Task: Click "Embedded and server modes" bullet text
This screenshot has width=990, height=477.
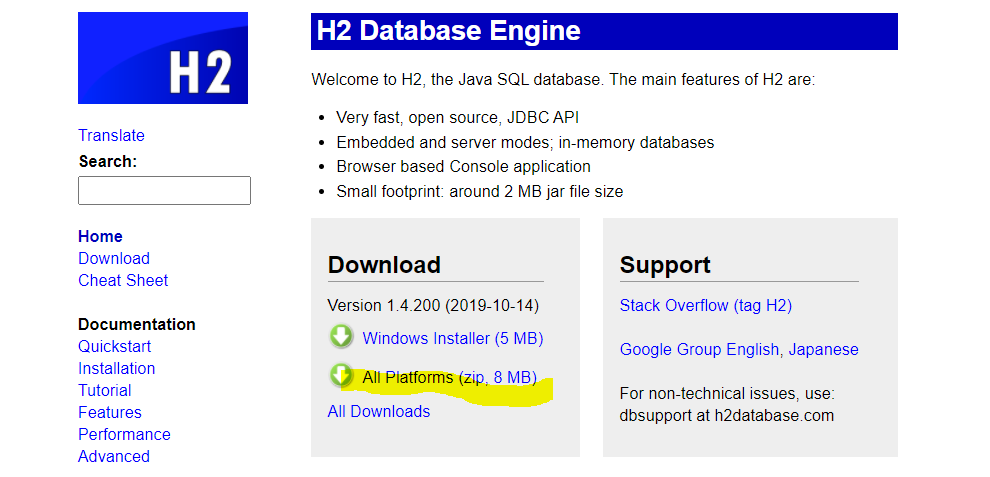Action: pyautogui.click(x=525, y=142)
